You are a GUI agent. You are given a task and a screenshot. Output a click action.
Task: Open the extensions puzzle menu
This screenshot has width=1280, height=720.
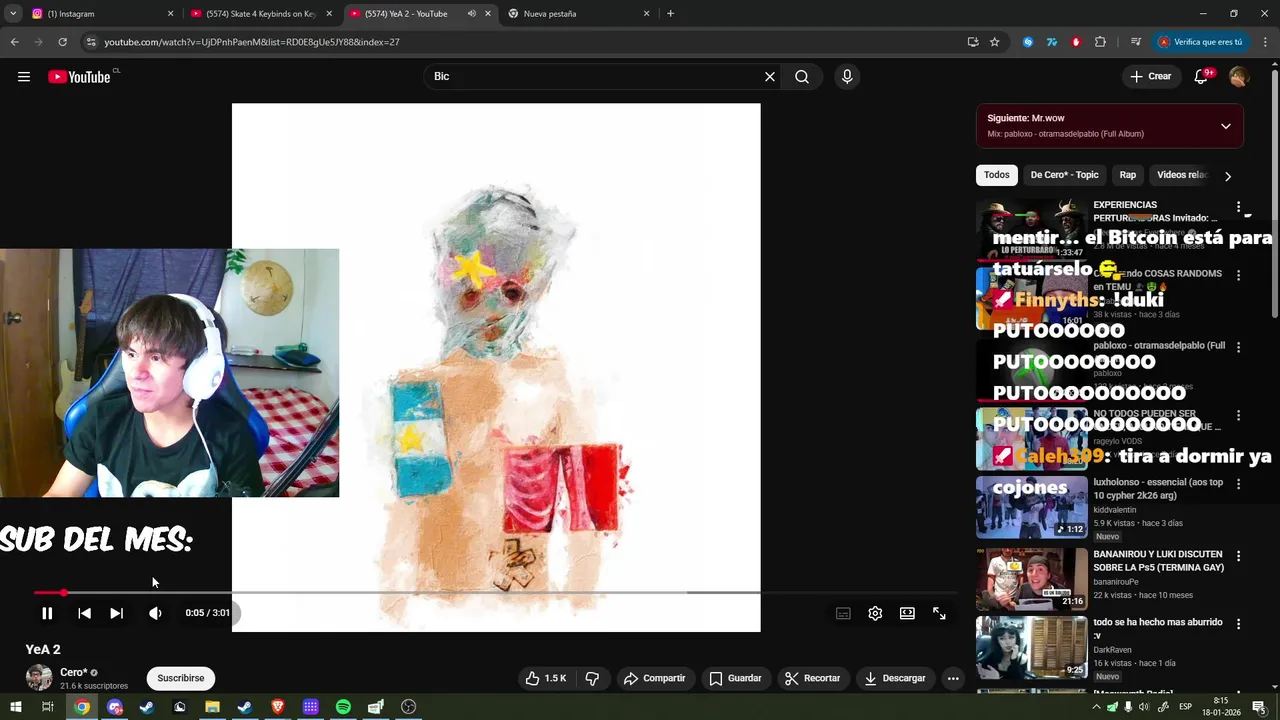click(1100, 42)
